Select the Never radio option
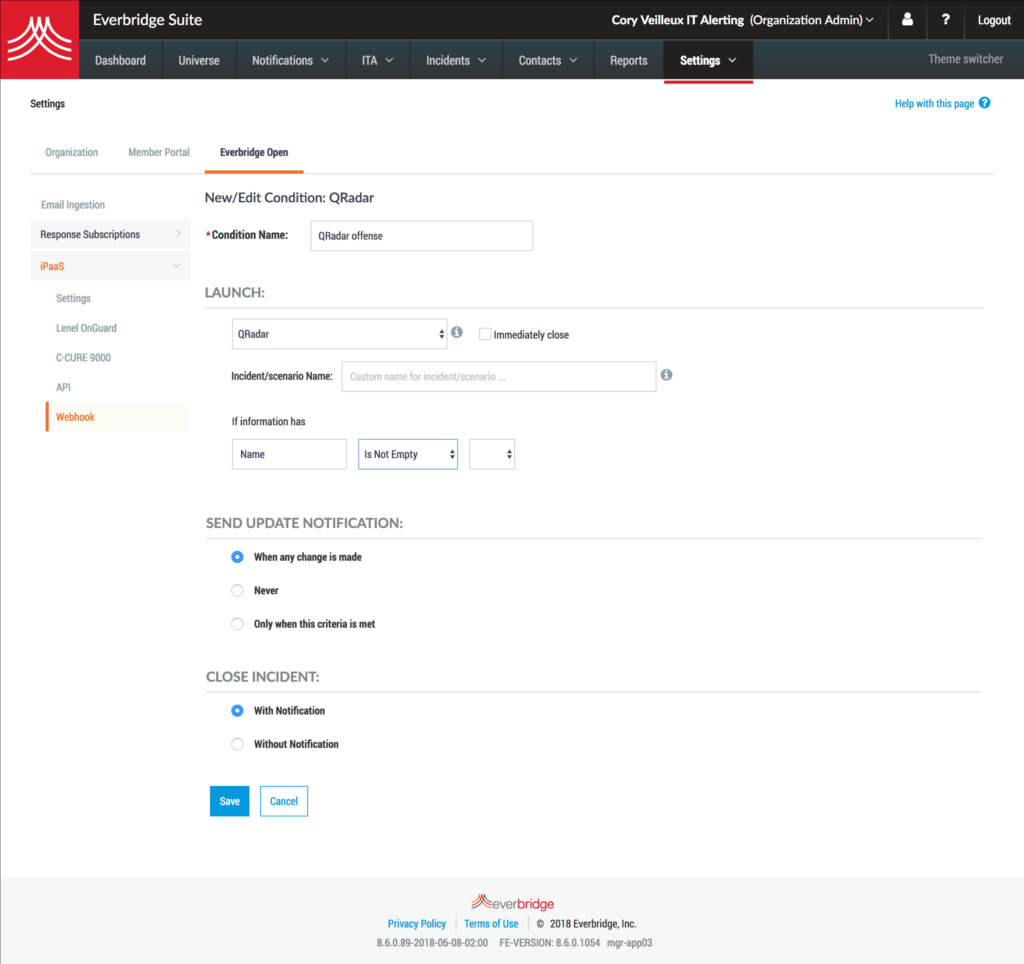Screen dimensions: 1024x964 coord(237,590)
